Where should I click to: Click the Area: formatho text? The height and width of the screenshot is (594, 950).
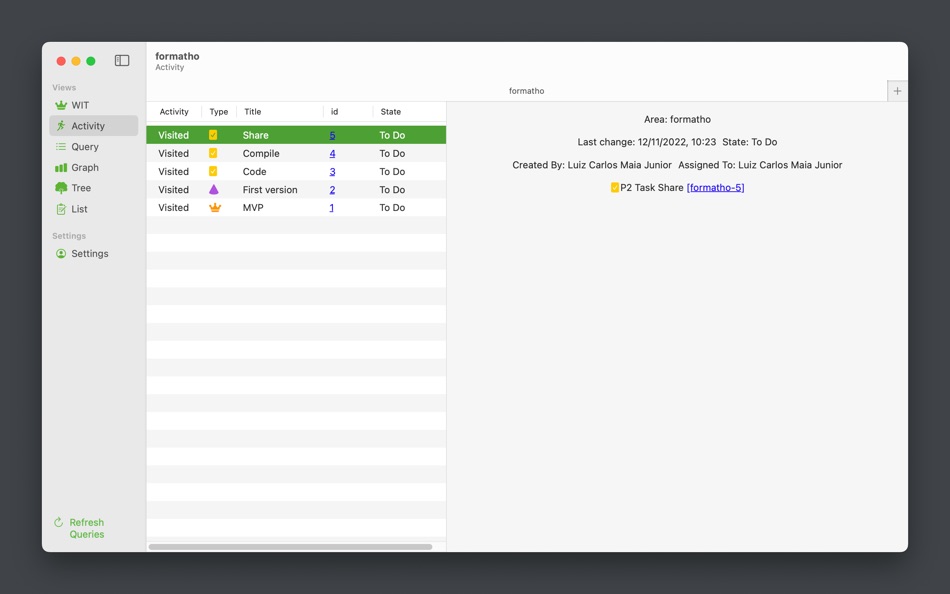(x=677, y=119)
